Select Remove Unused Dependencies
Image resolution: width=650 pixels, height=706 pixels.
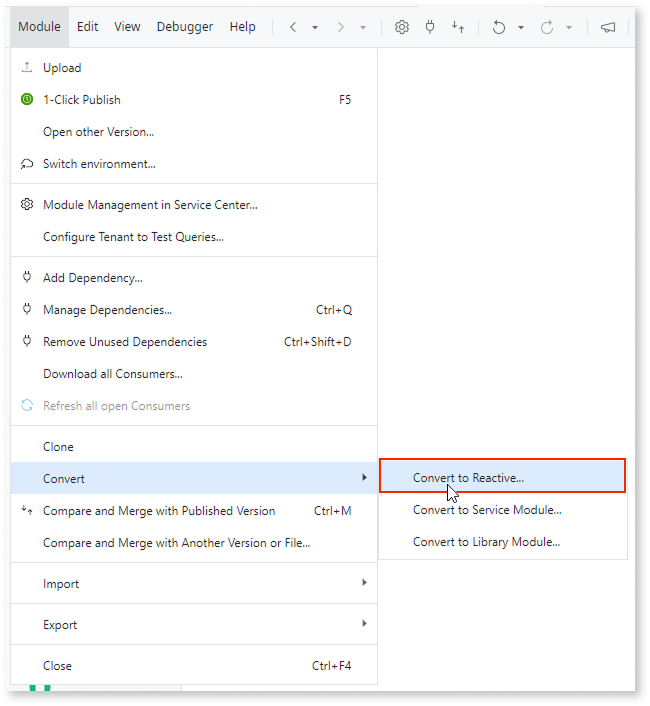[x=194, y=342]
